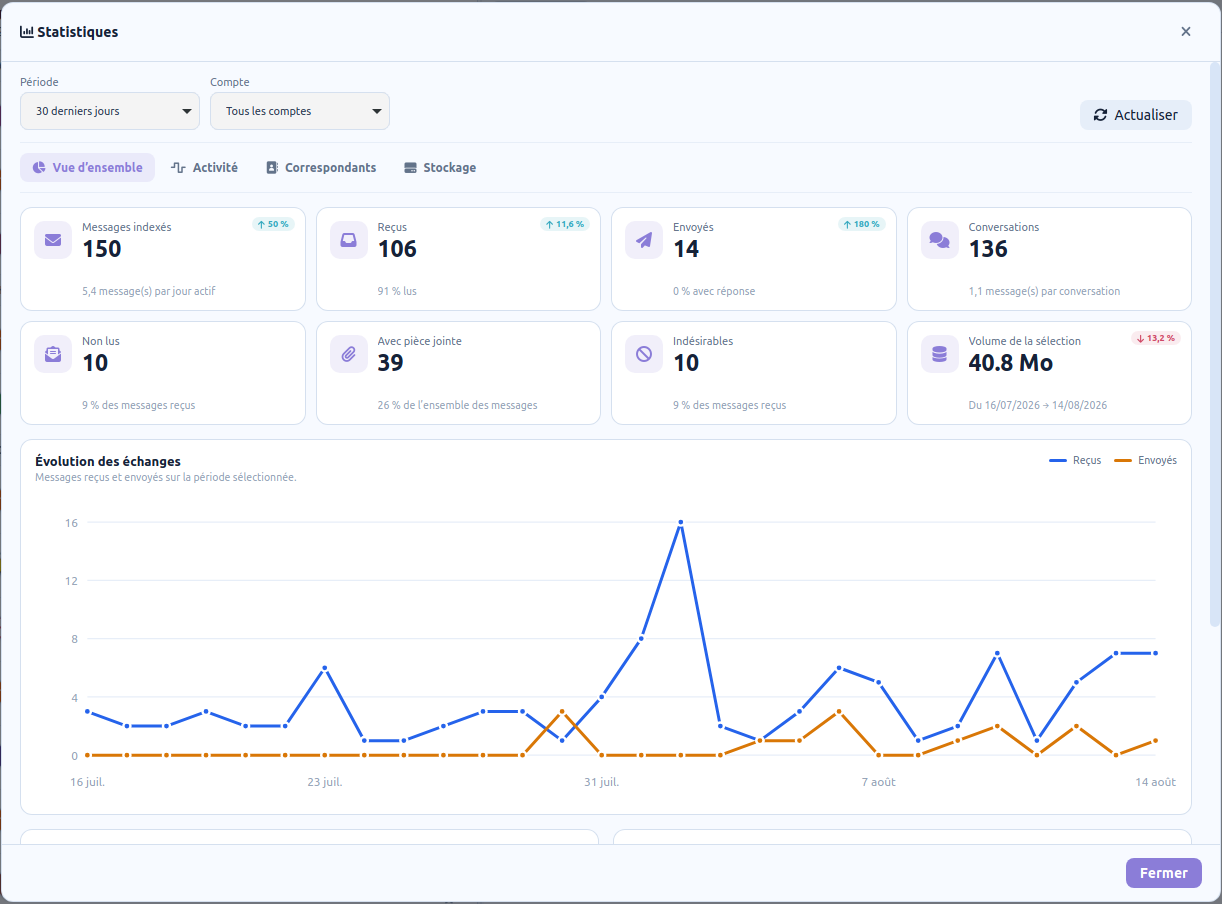Viewport: 1222px width, 904px height.
Task: Click '5,4 message(s) par jour actif' text
Action: click(x=149, y=292)
